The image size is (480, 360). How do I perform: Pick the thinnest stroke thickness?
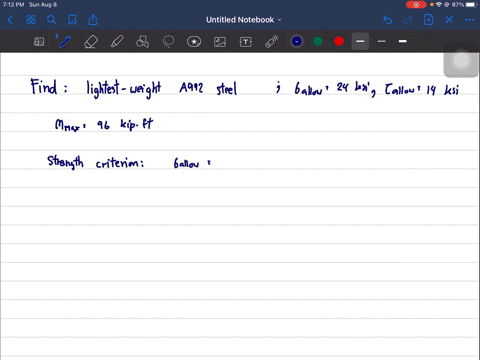coord(382,41)
